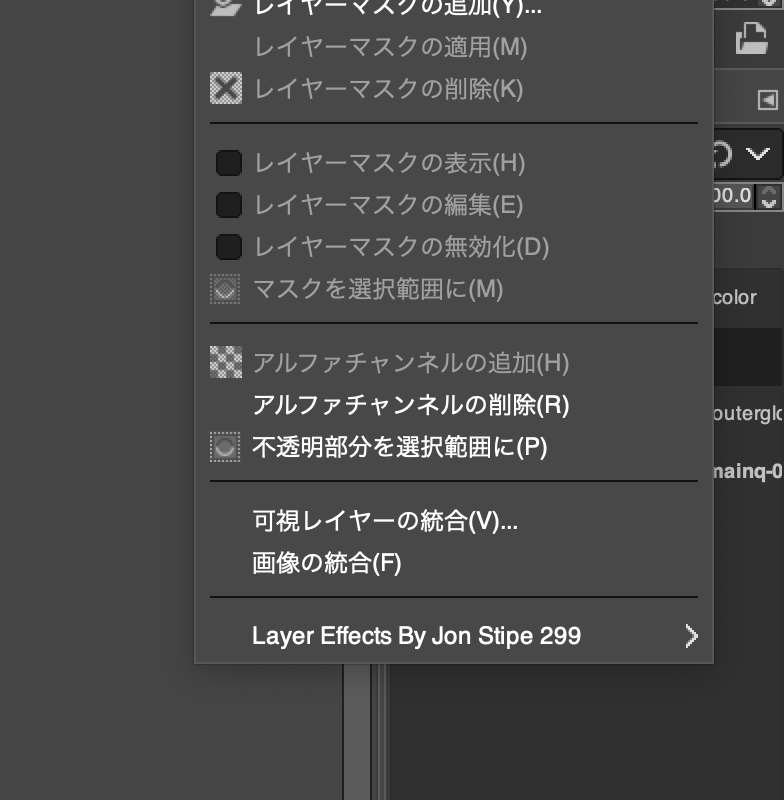This screenshot has width=784, height=800.
Task: Choose マスクを選択範囲に(M) entry
Action: point(453,289)
